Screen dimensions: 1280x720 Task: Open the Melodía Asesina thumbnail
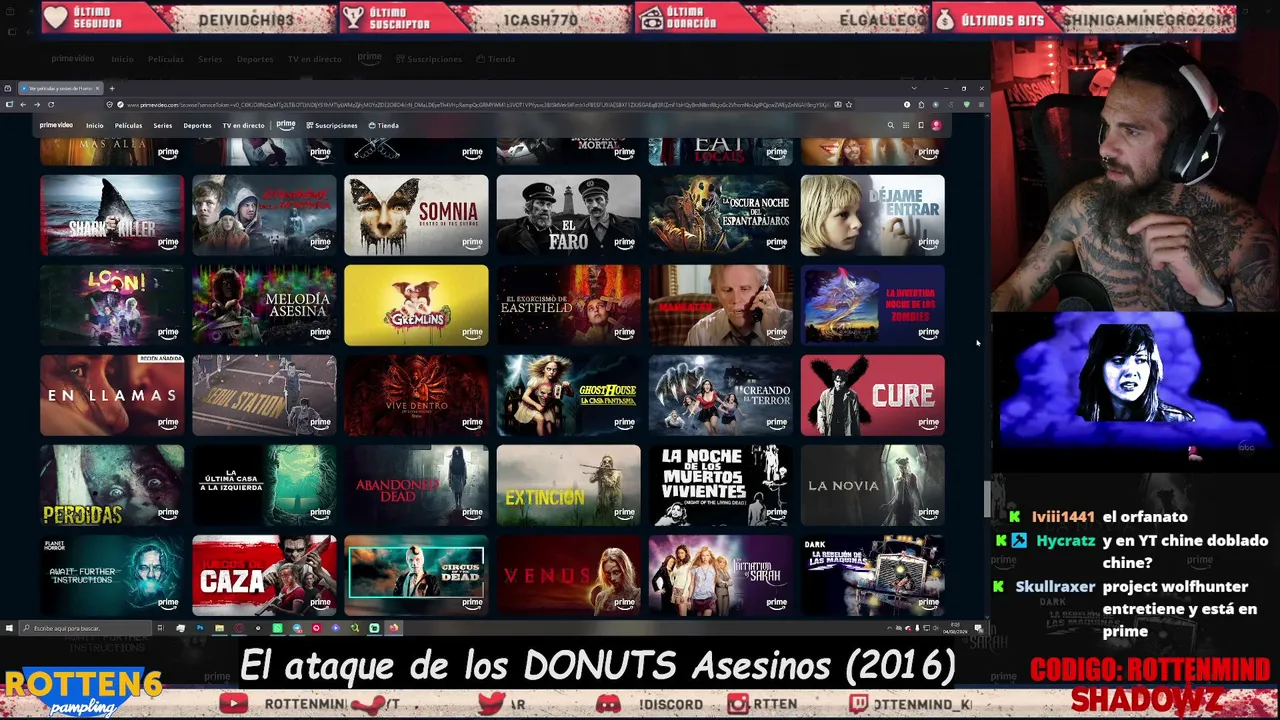tap(264, 305)
